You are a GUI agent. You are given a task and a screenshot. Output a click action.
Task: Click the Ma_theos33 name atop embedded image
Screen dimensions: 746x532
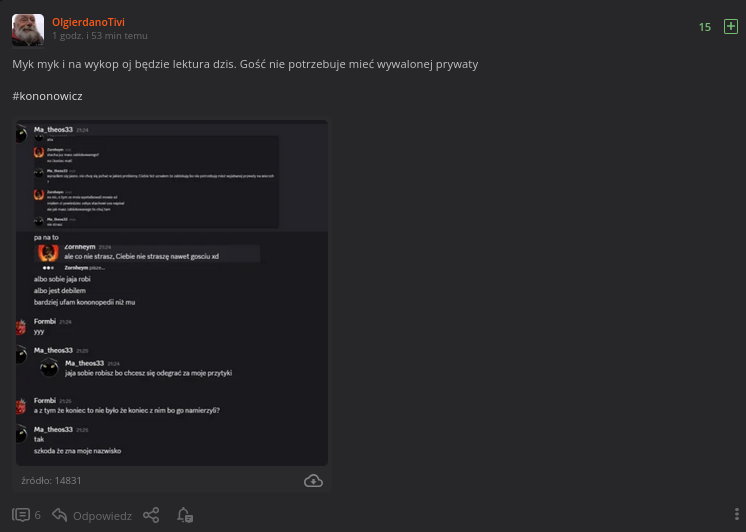[54, 130]
